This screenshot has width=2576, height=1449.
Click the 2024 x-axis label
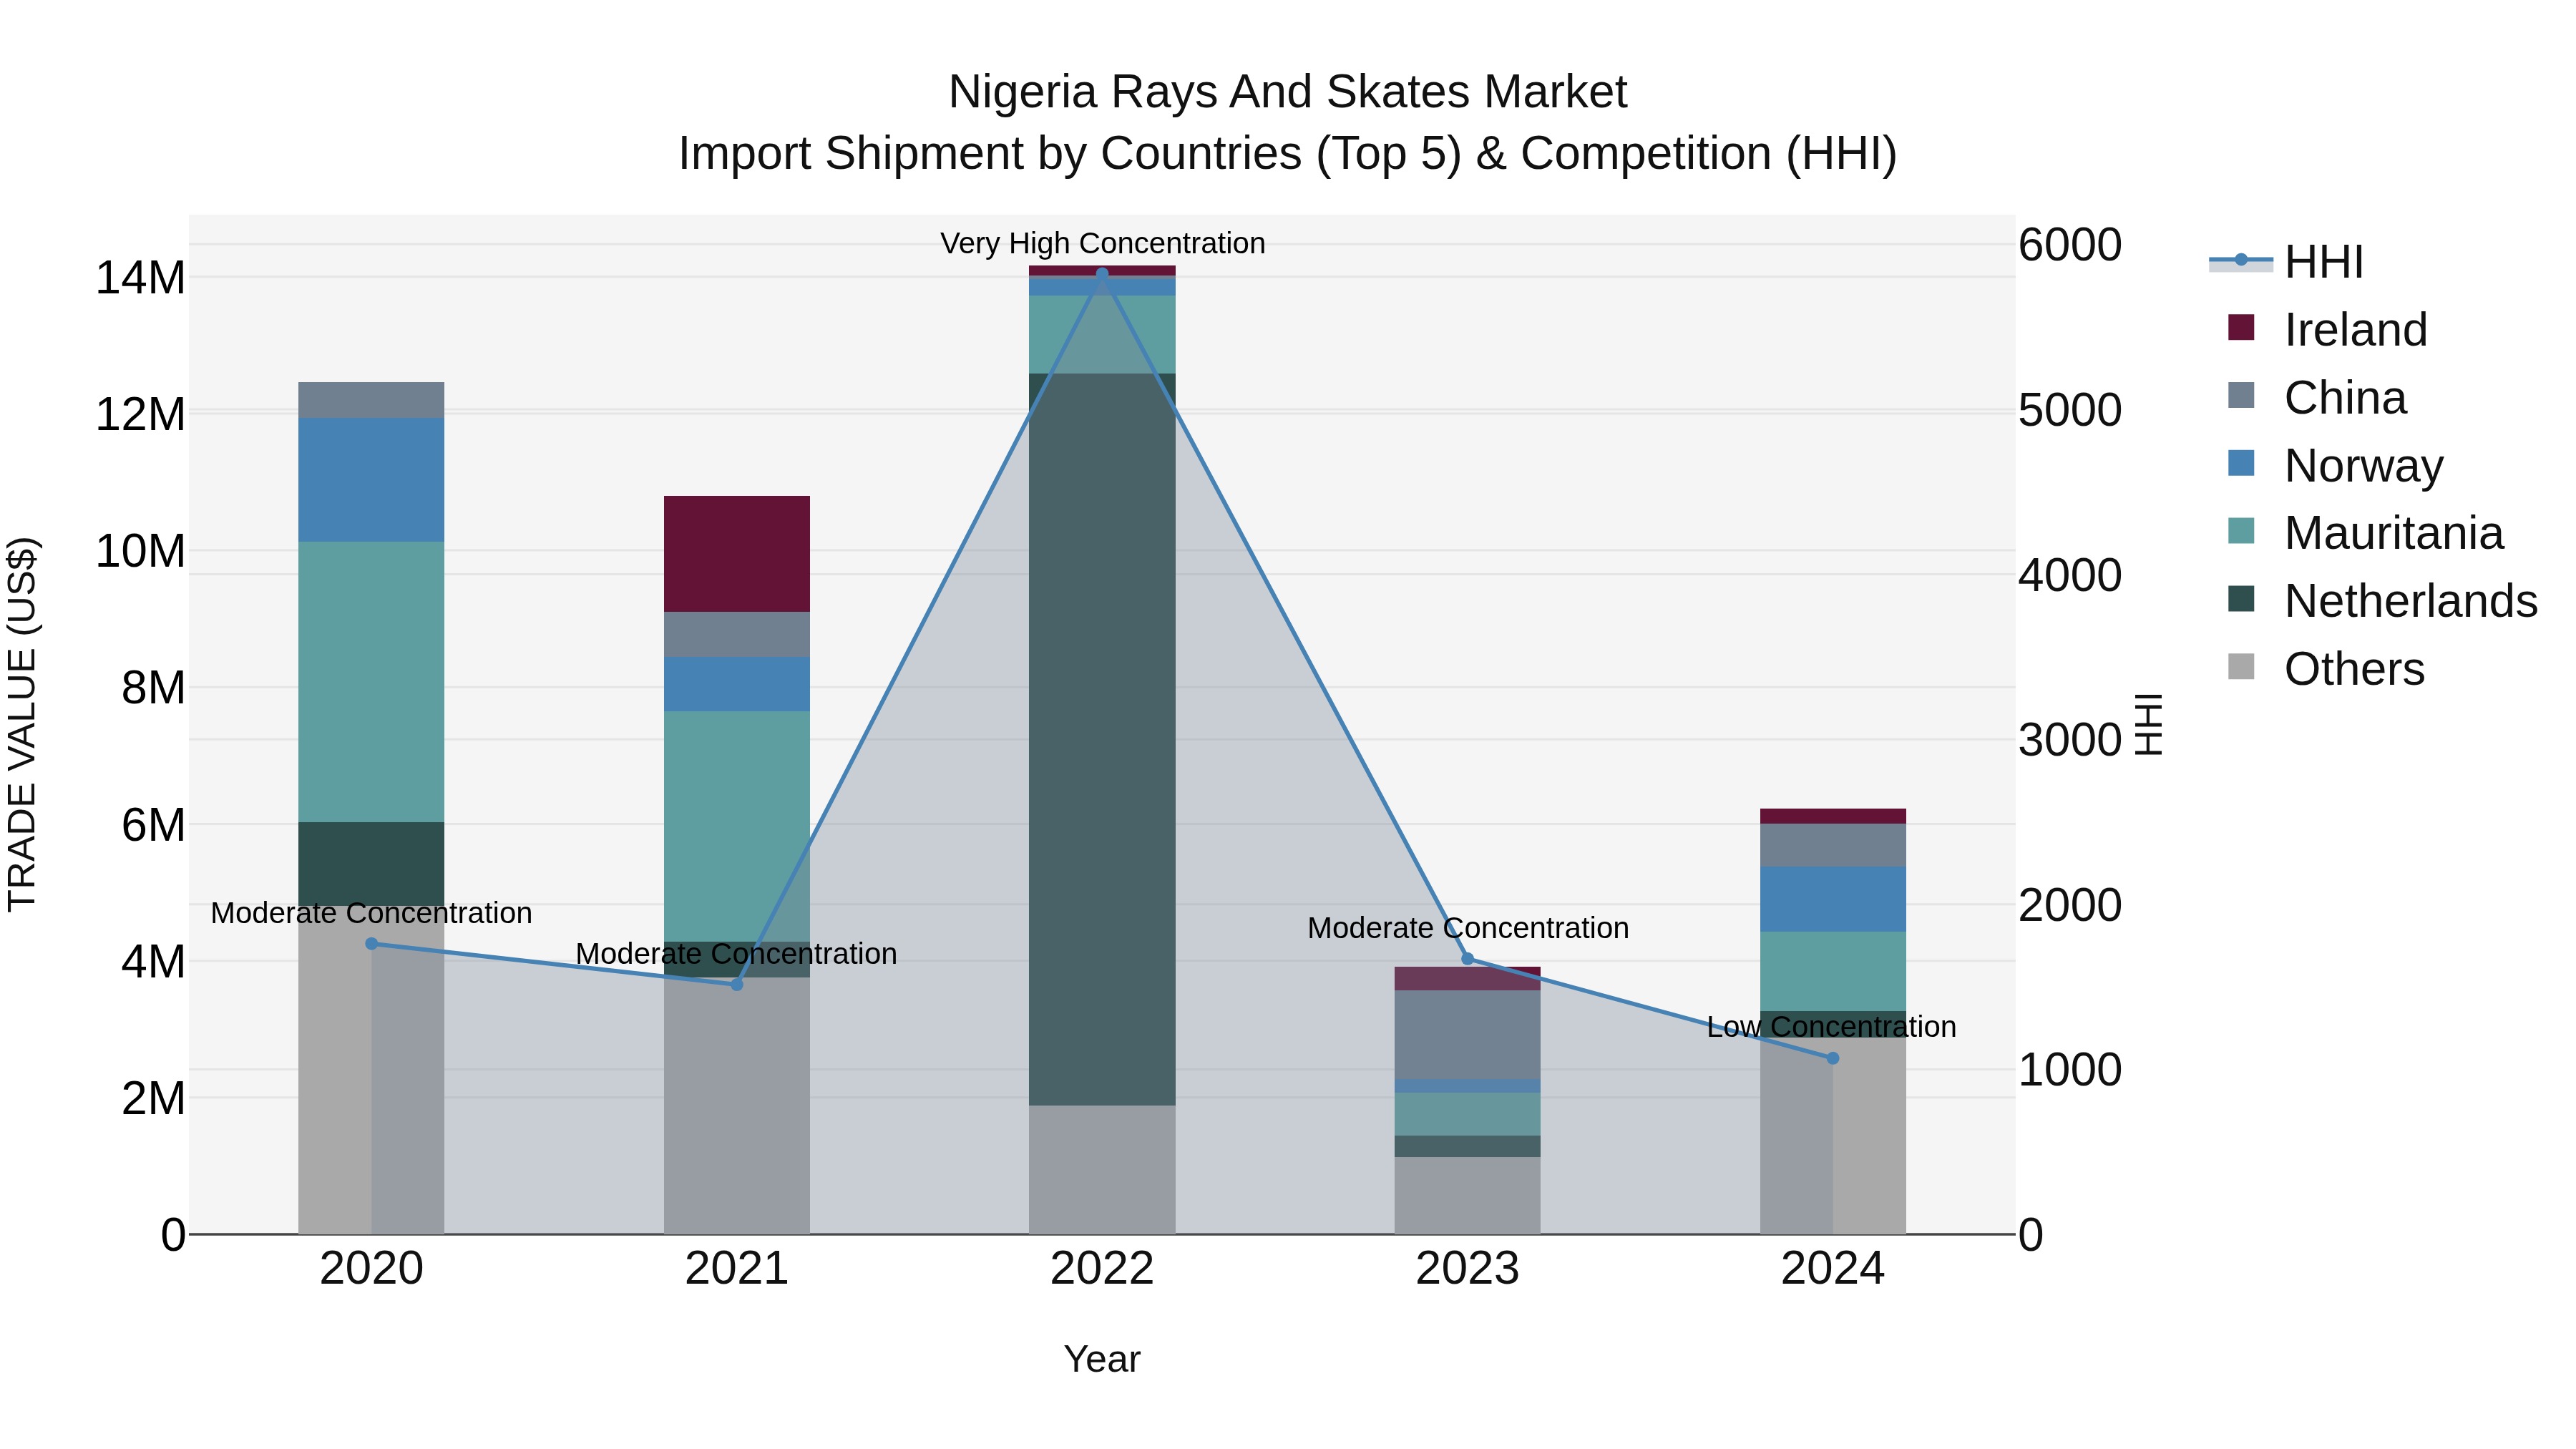click(1833, 1269)
